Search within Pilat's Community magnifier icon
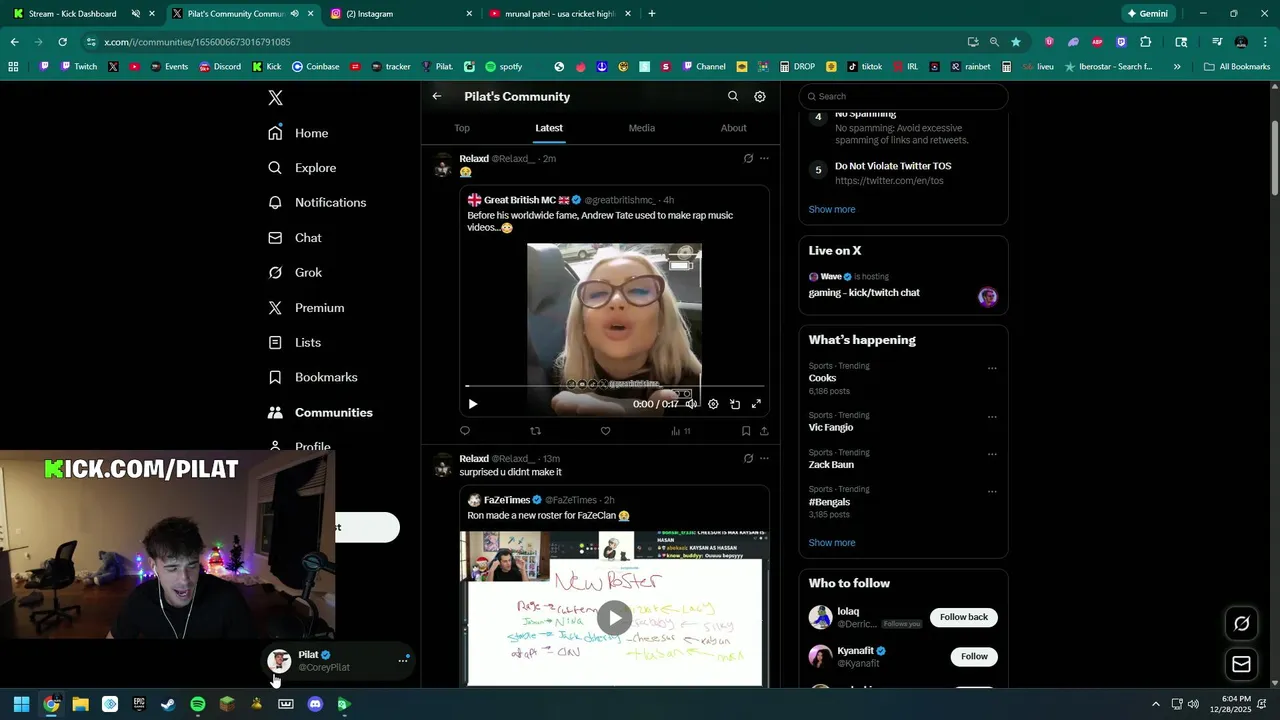 (x=733, y=96)
